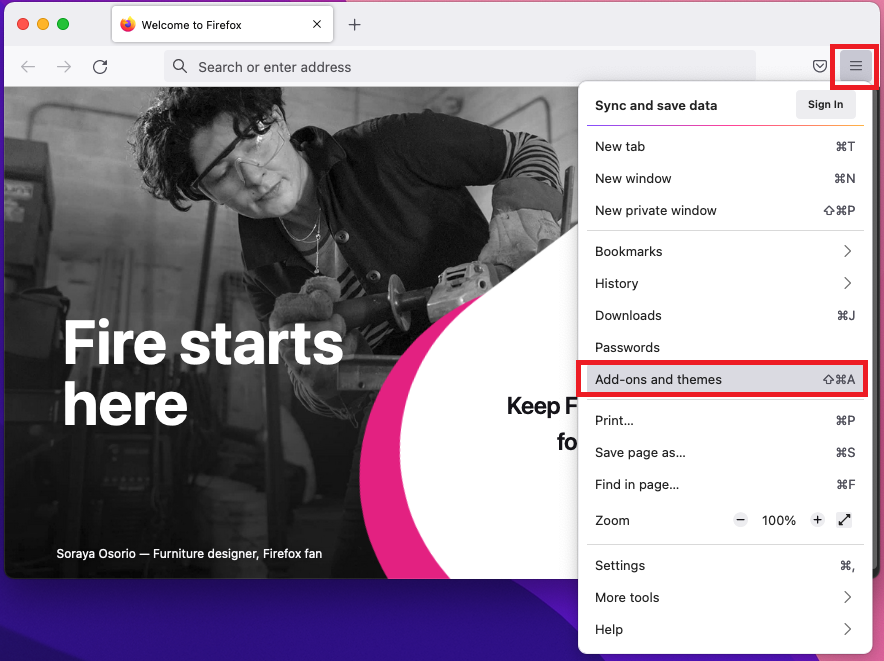Choose New window menu item
The image size is (884, 661).
pyautogui.click(x=725, y=179)
